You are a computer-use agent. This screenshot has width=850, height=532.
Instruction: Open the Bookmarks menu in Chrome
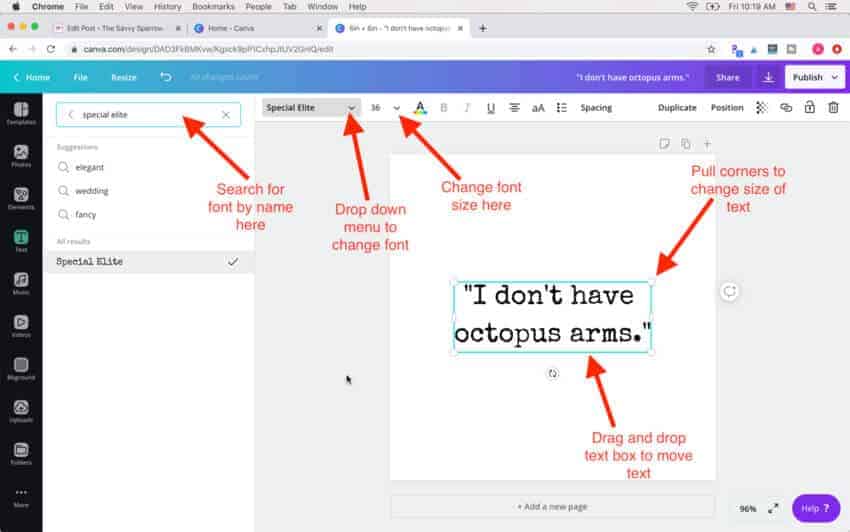point(213,7)
